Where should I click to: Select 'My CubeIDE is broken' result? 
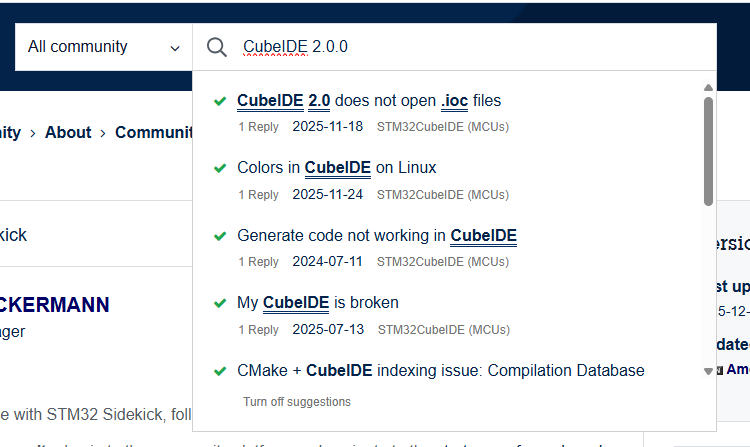[317, 303]
